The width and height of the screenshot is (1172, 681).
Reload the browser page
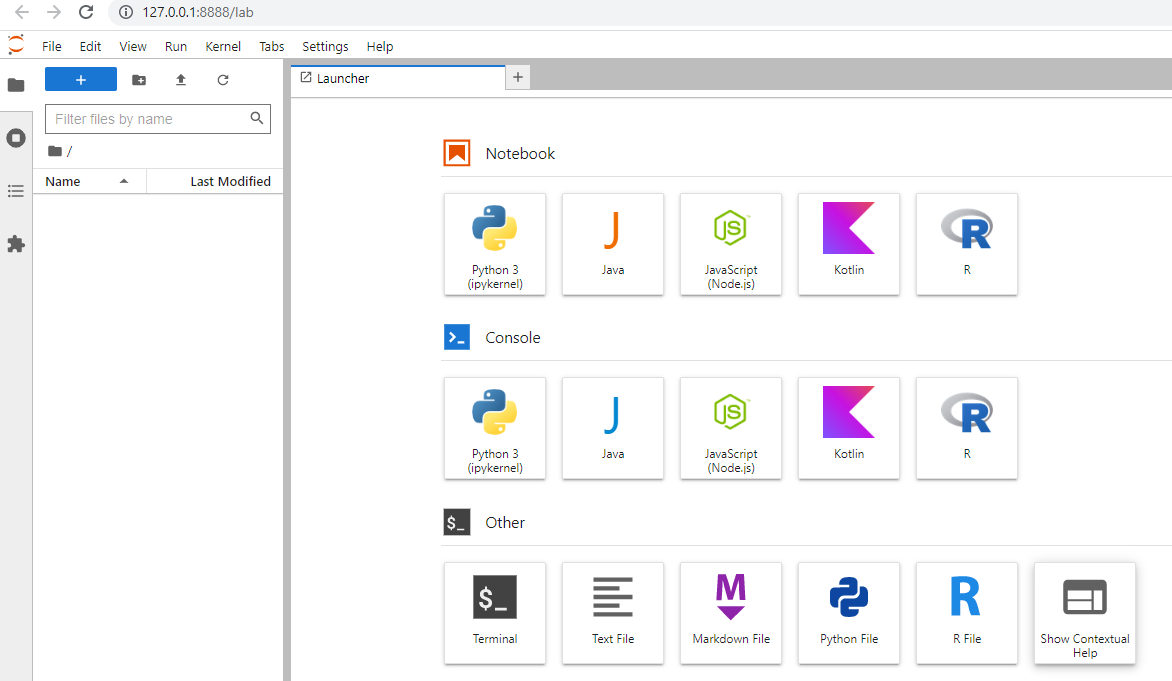tap(86, 12)
